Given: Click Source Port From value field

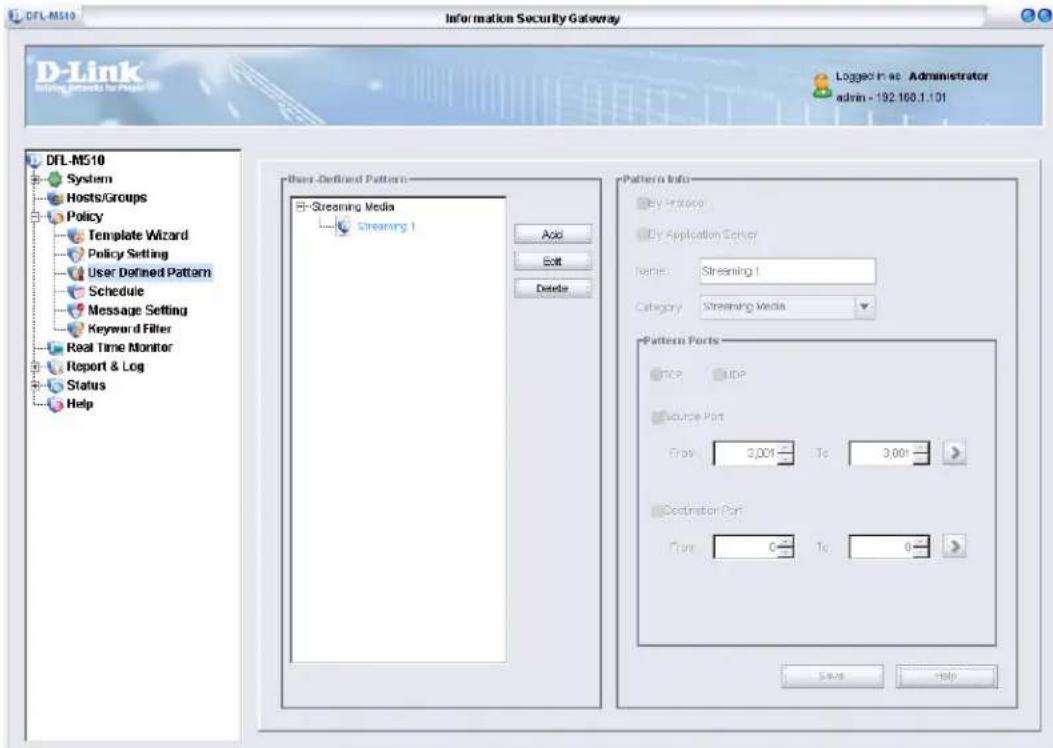Looking at the screenshot, I should click(745, 453).
